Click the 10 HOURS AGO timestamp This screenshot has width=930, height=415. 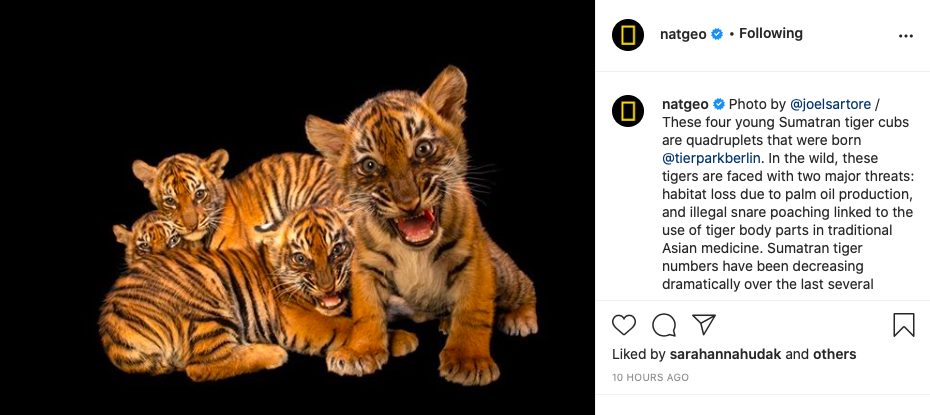click(x=650, y=378)
